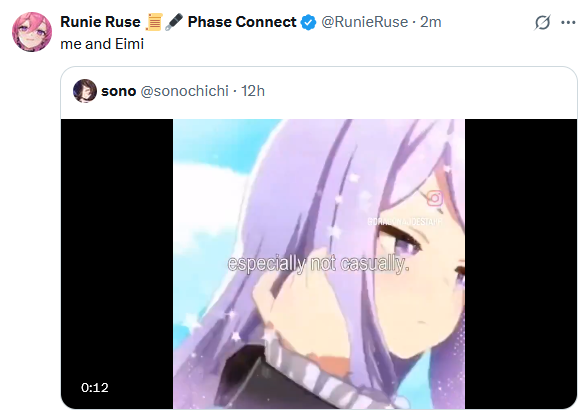Viewport: 585px width, 411px height.
Task: Click the 'me and Eimi' tweet text
Action: pos(102,44)
